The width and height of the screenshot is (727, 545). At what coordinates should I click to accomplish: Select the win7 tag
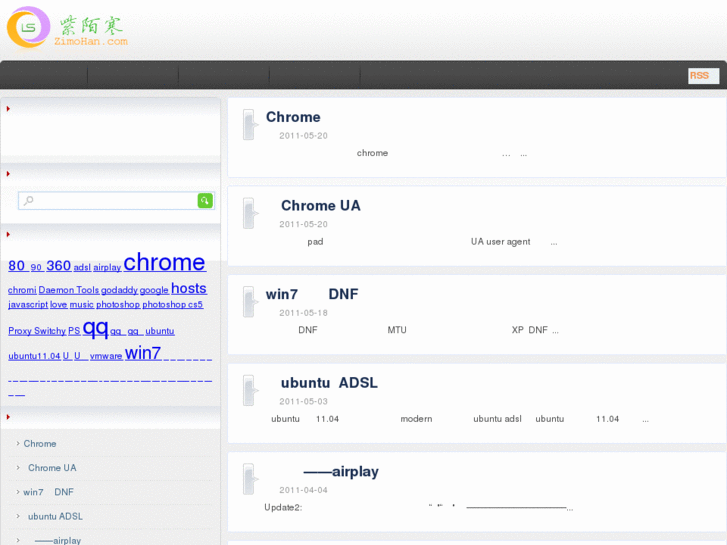click(x=143, y=353)
